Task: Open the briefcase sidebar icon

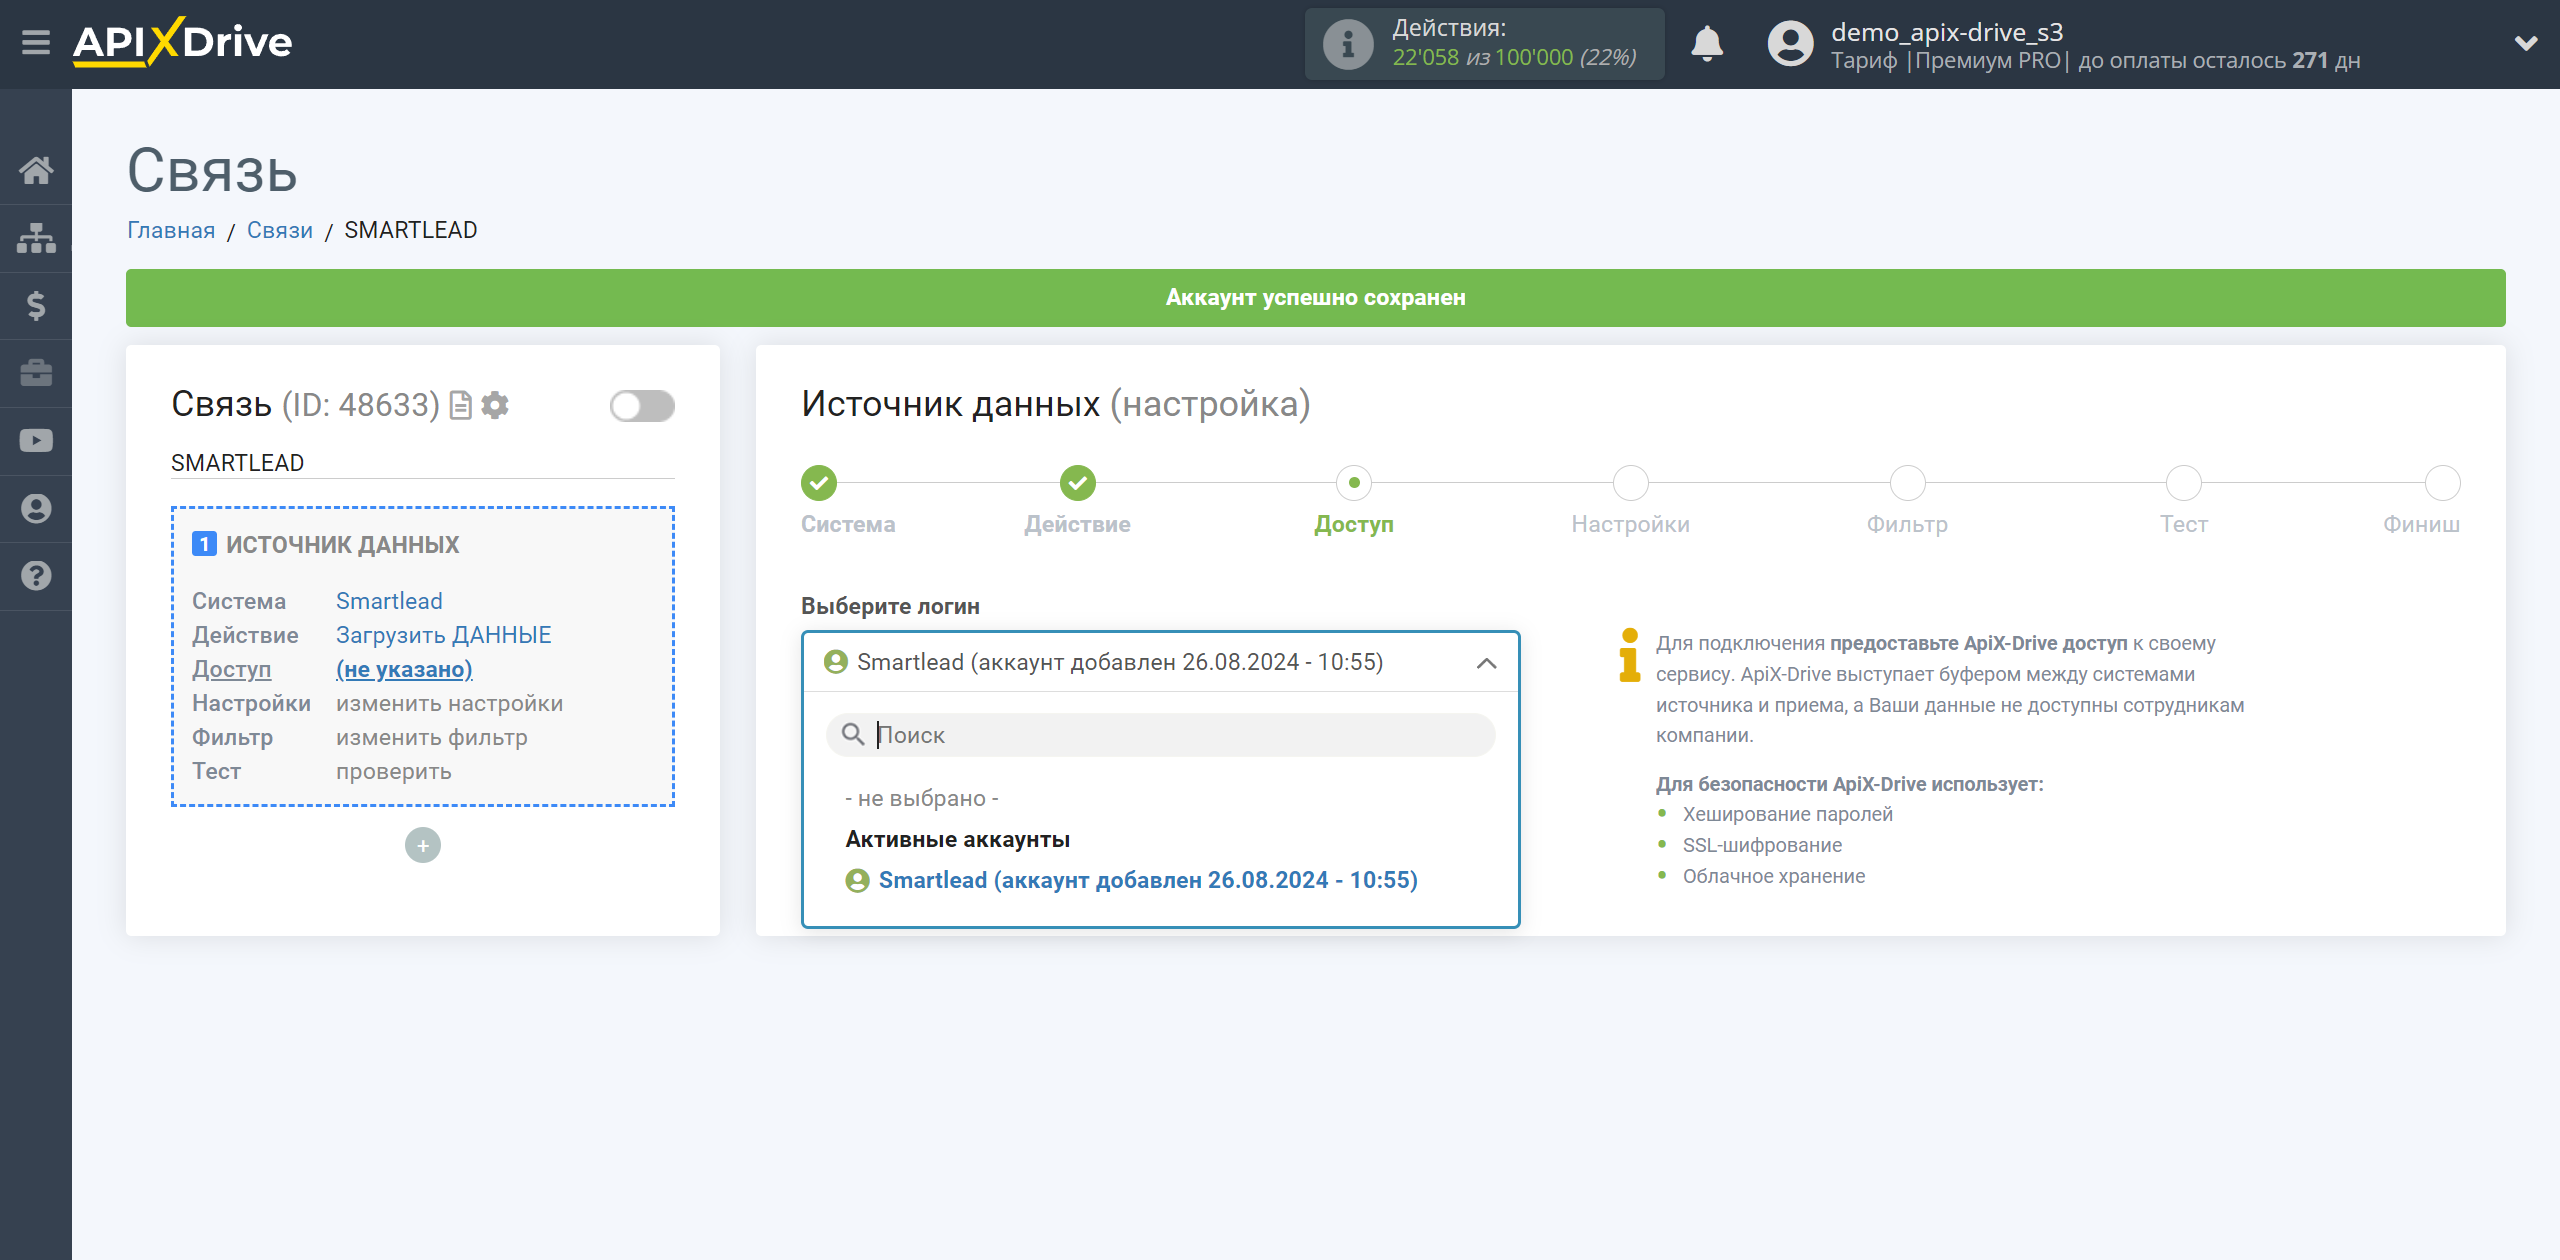Action: coord(36,373)
